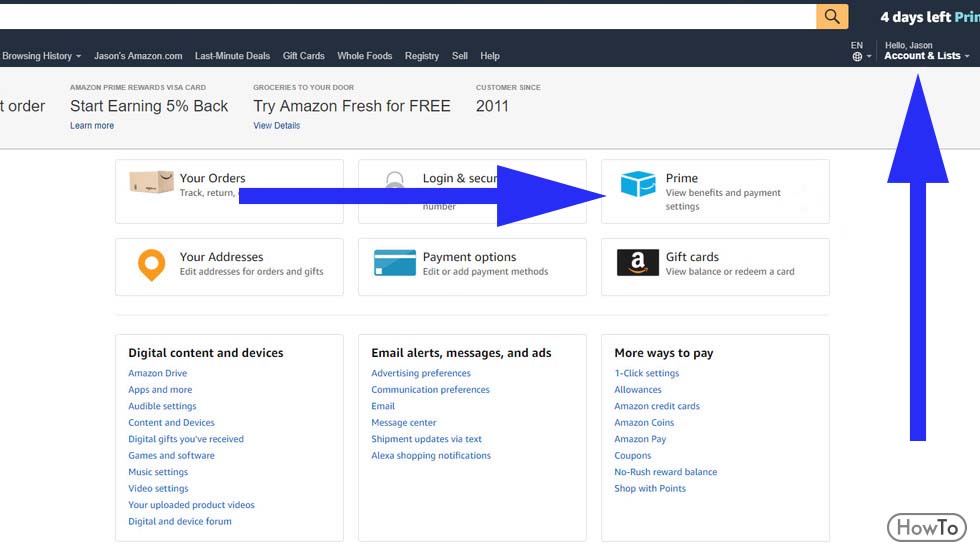980x551 pixels.
Task: Click the Your Addresses pin icon
Action: tap(151, 265)
